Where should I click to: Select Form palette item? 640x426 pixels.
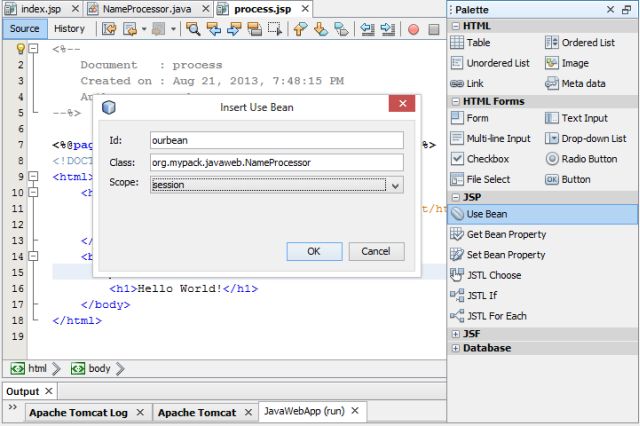click(x=469, y=118)
